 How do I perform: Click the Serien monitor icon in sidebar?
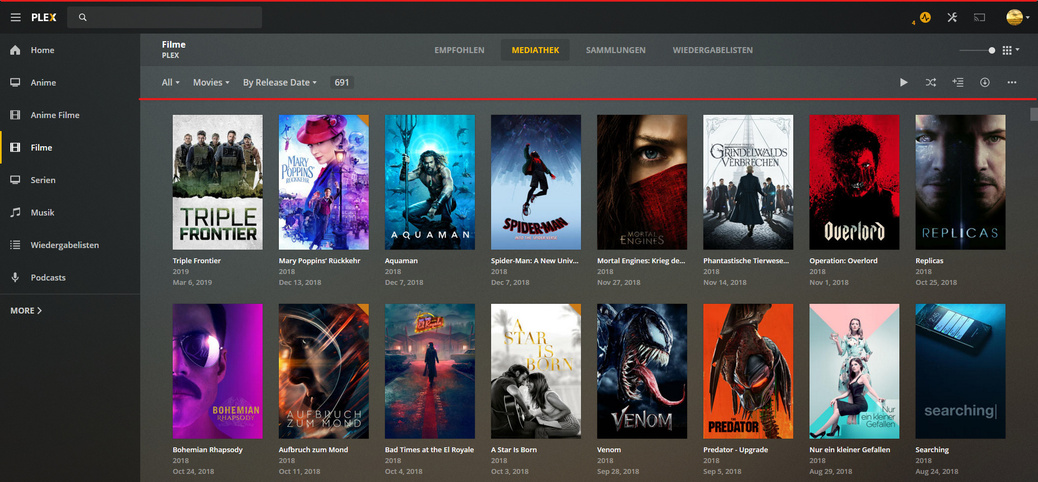15,180
